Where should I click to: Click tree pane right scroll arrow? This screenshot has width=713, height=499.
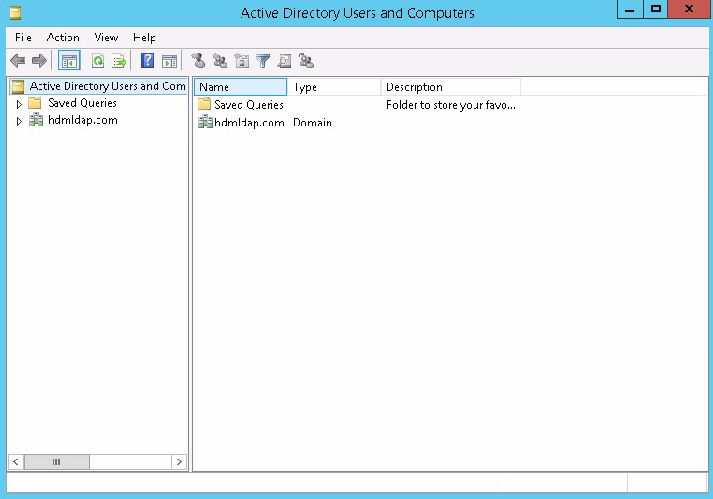coord(179,462)
